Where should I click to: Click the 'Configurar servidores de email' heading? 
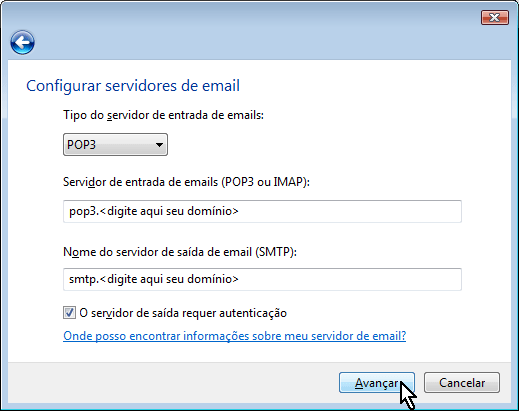pos(133,86)
